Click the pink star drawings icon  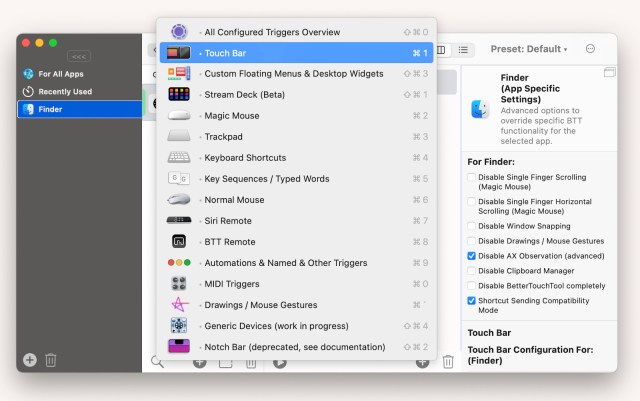pos(180,304)
